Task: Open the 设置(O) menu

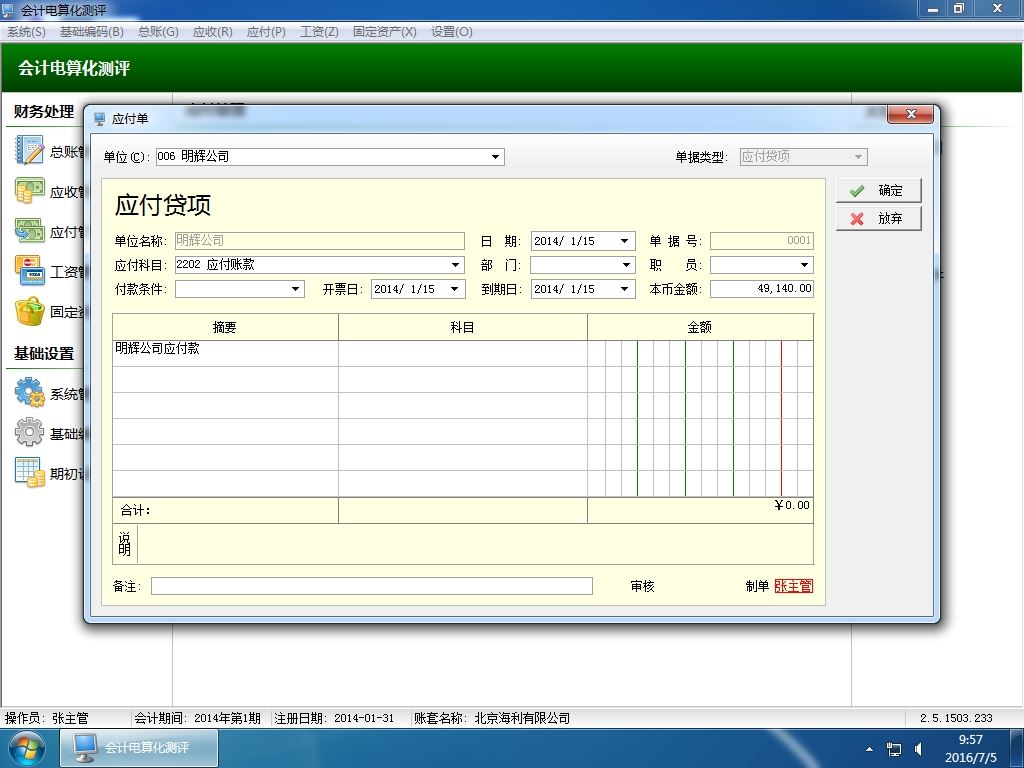Action: pyautogui.click(x=451, y=31)
